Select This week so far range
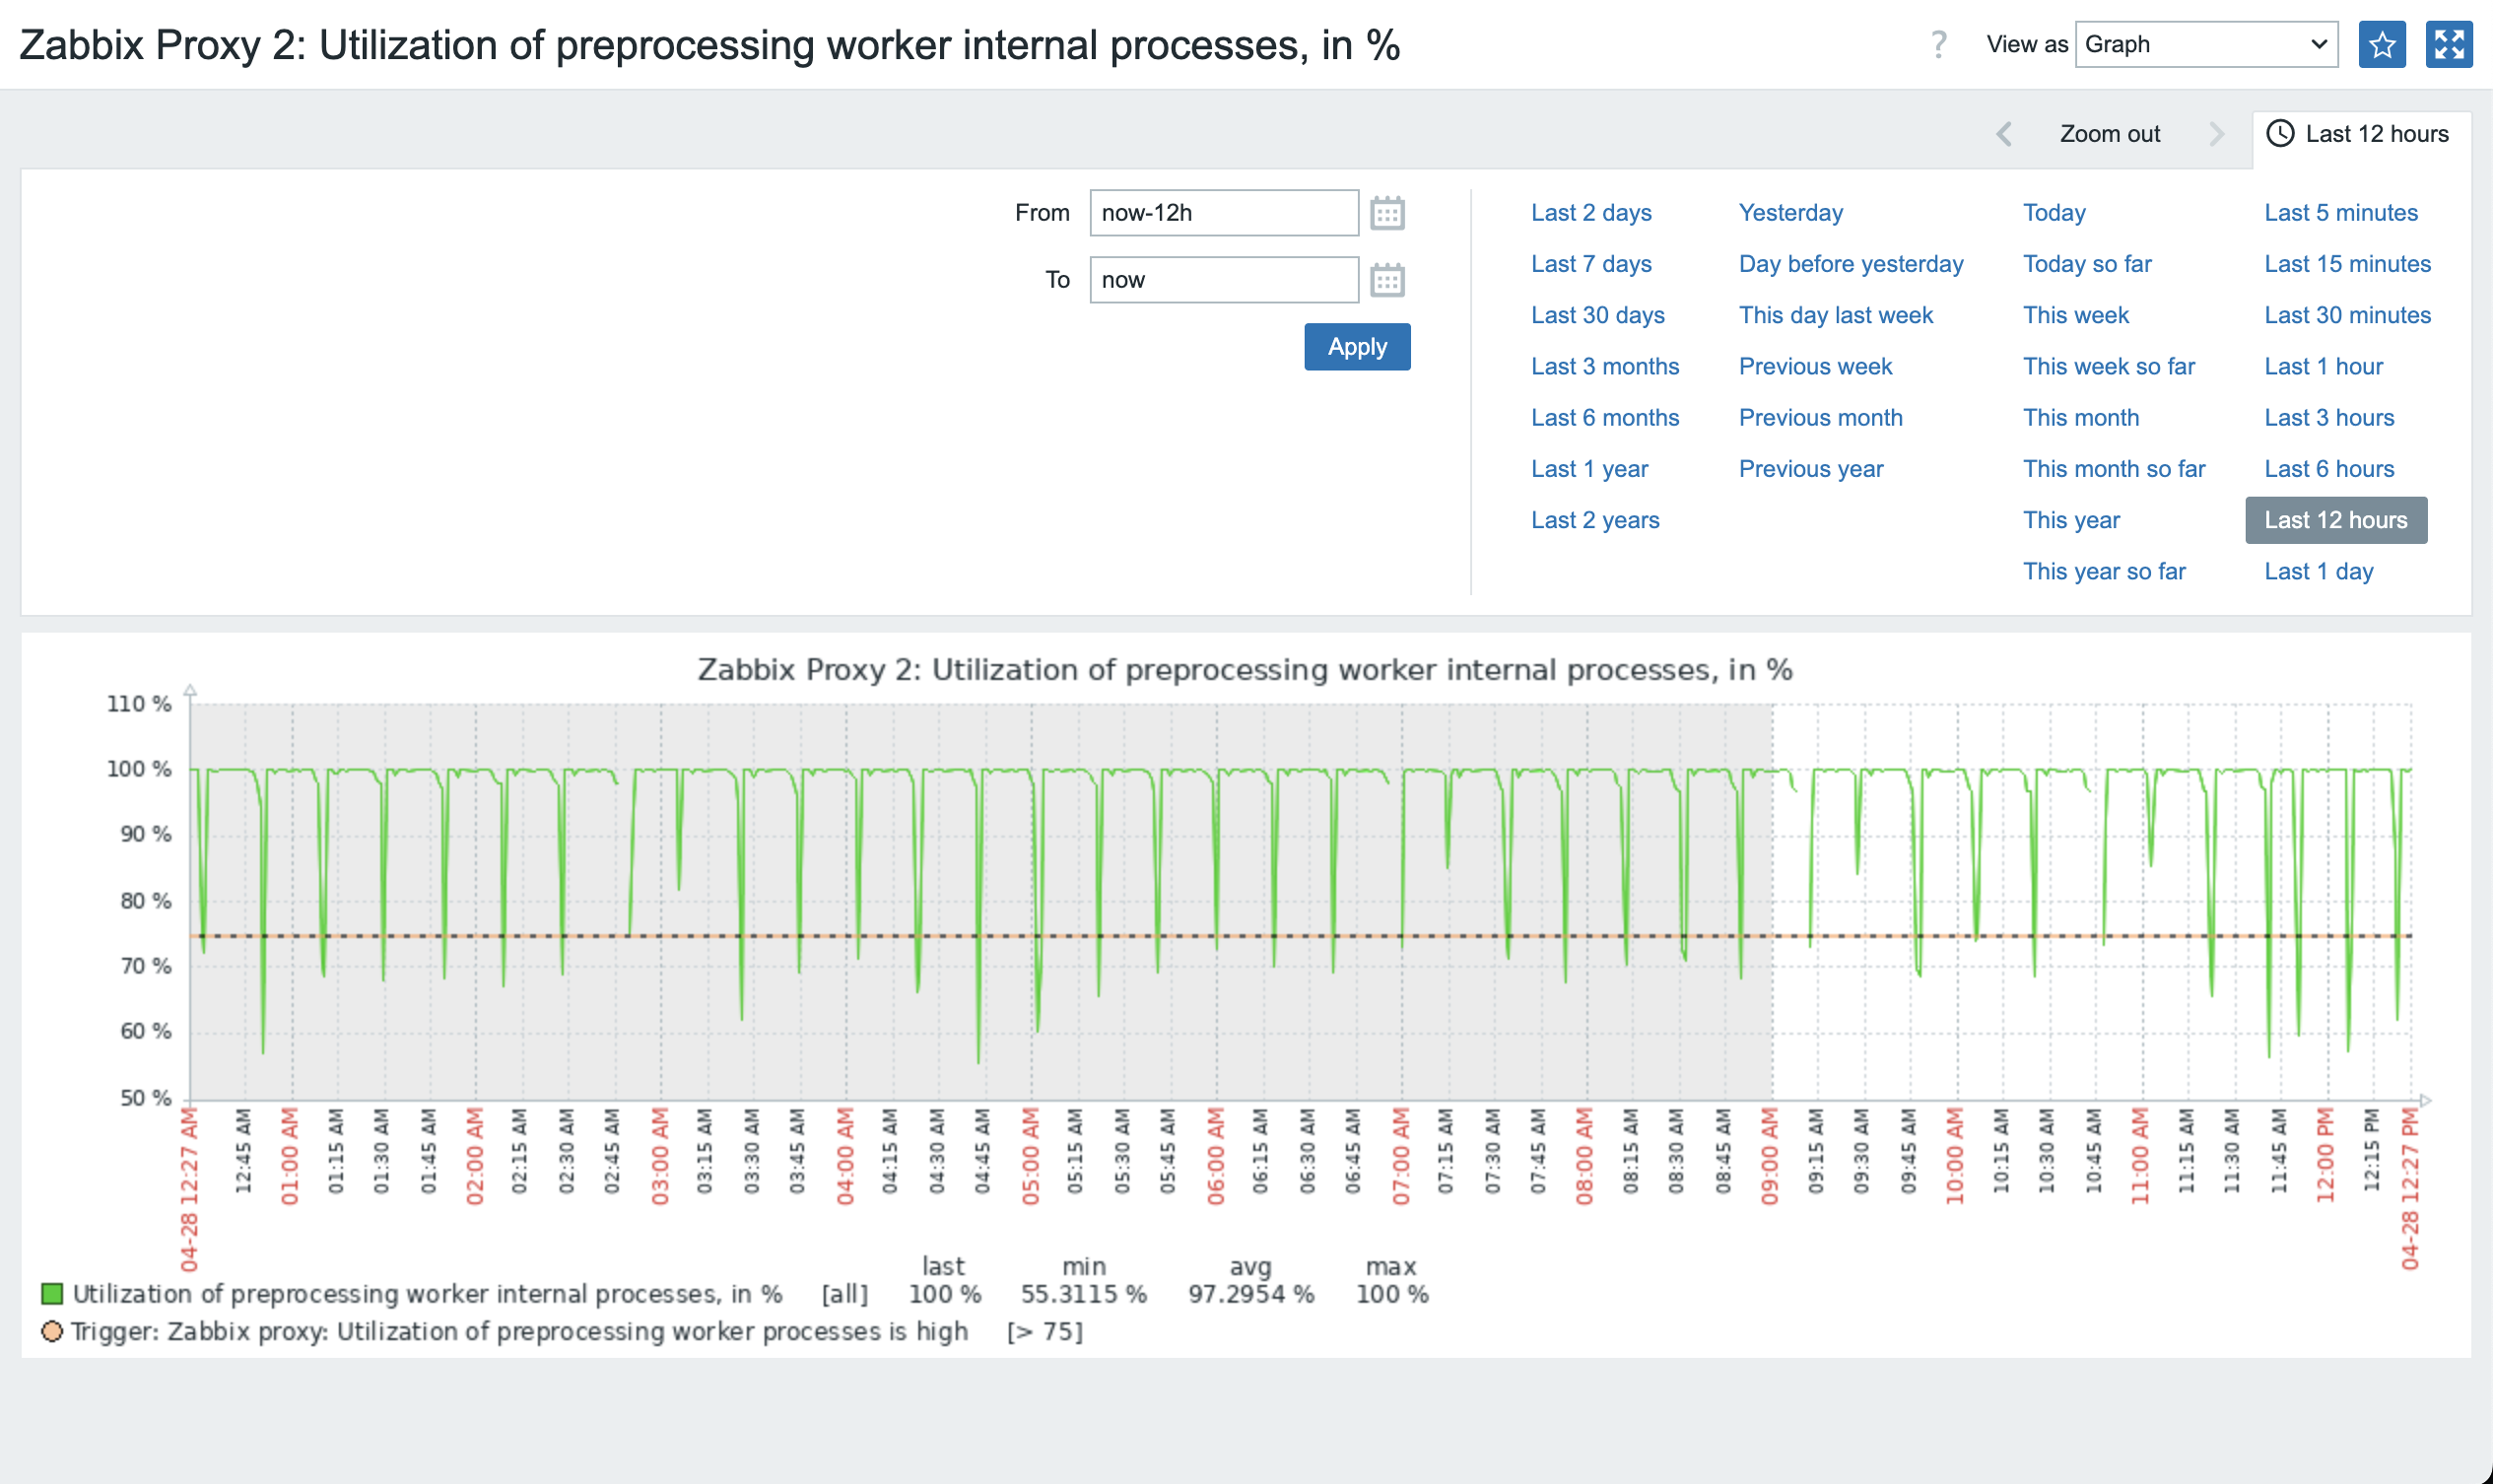This screenshot has width=2493, height=1484. tap(2109, 366)
